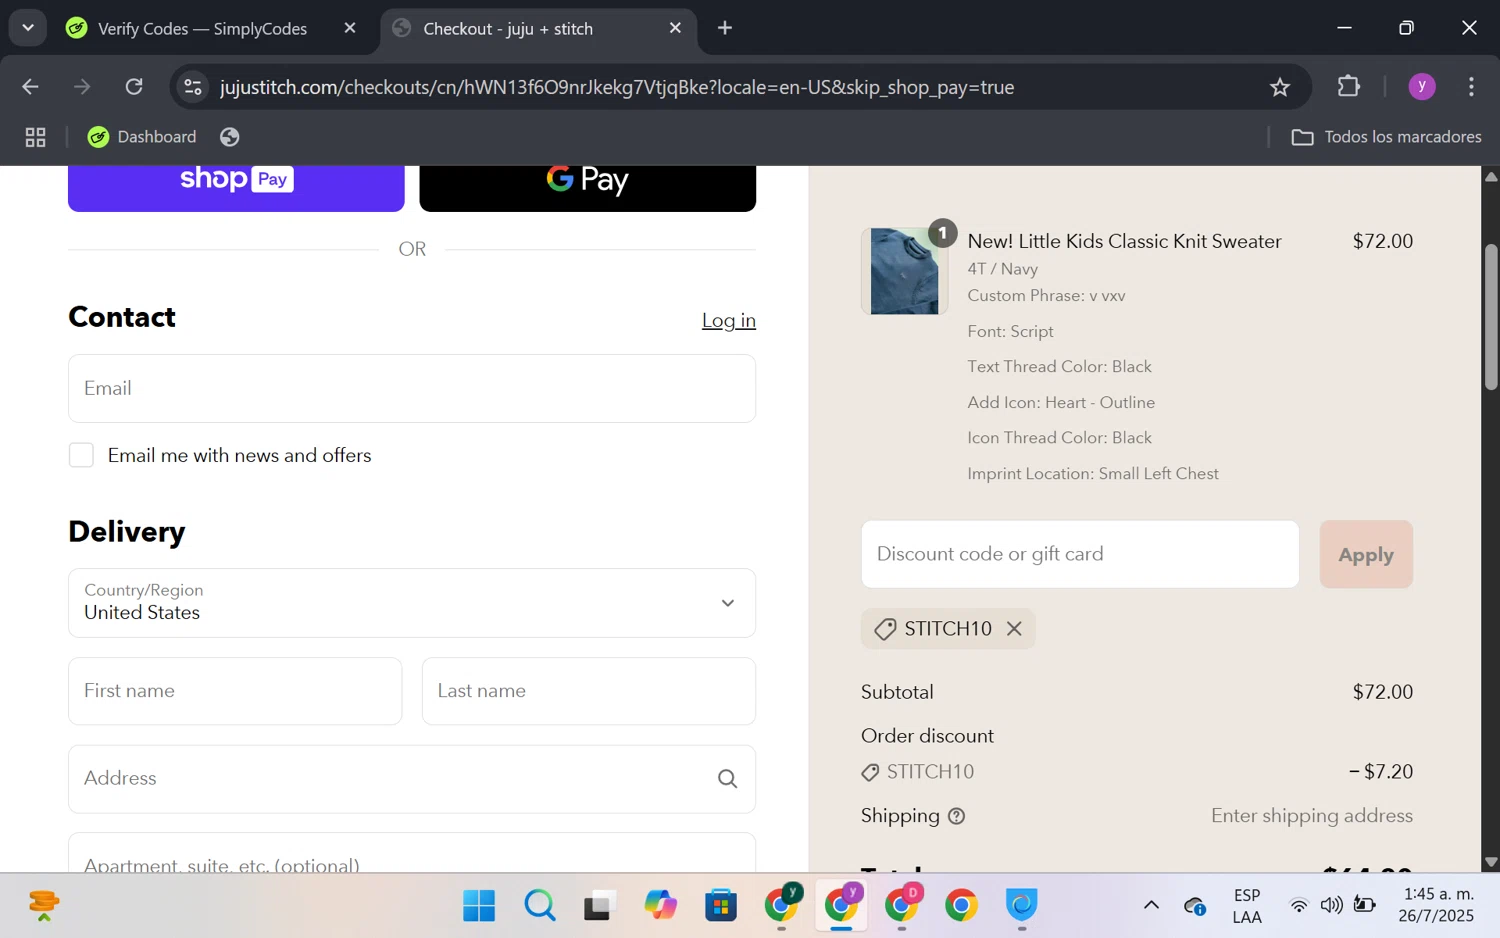Go forward to the next page
The width and height of the screenshot is (1500, 938).
pyautogui.click(x=82, y=87)
